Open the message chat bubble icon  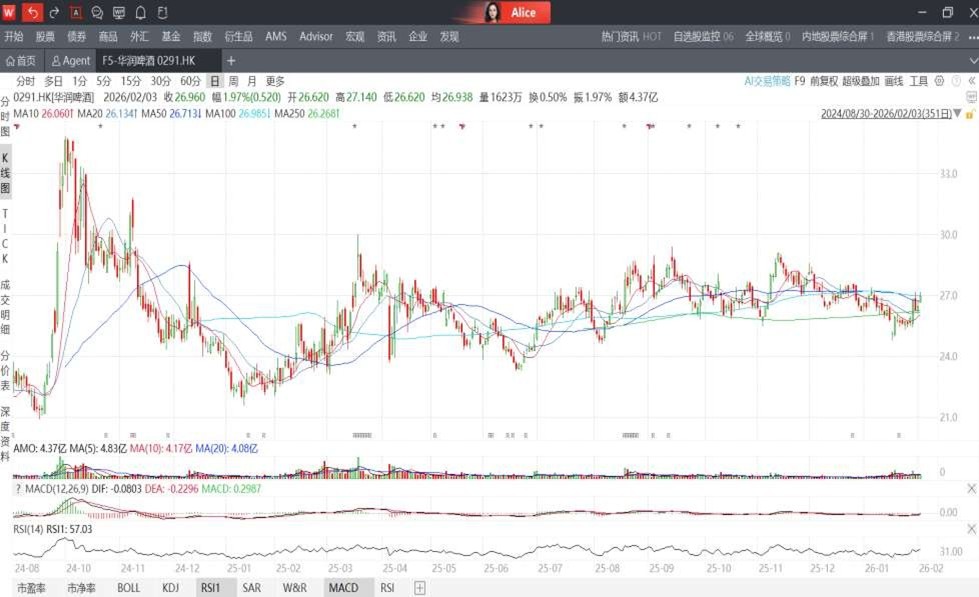pyautogui.click(x=97, y=12)
